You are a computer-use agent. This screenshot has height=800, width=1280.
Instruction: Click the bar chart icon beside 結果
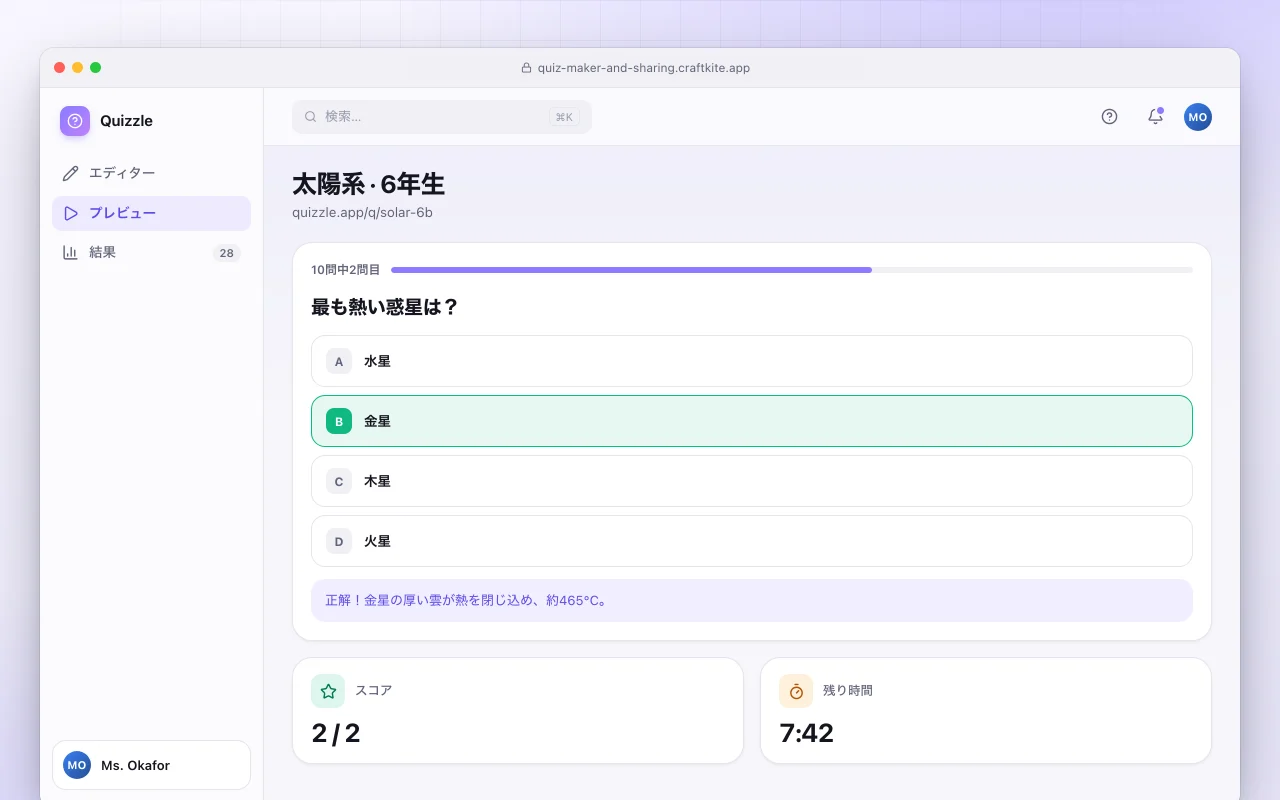click(70, 253)
